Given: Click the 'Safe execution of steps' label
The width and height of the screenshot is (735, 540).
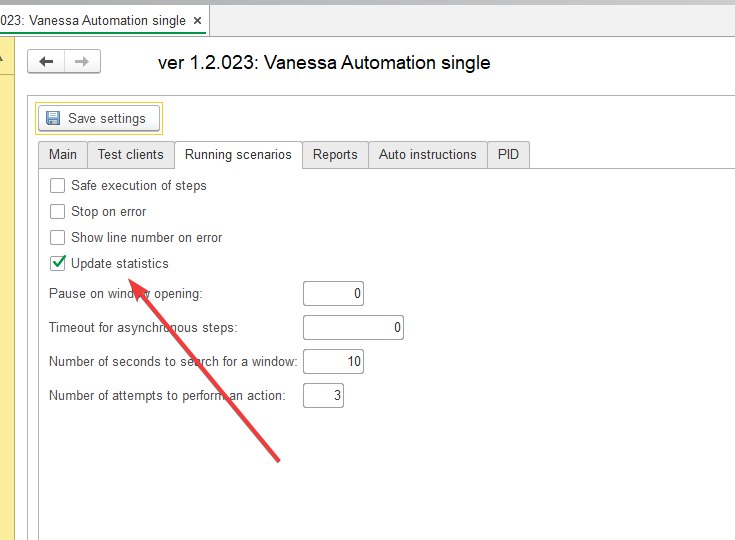Looking at the screenshot, I should pyautogui.click(x=139, y=186).
